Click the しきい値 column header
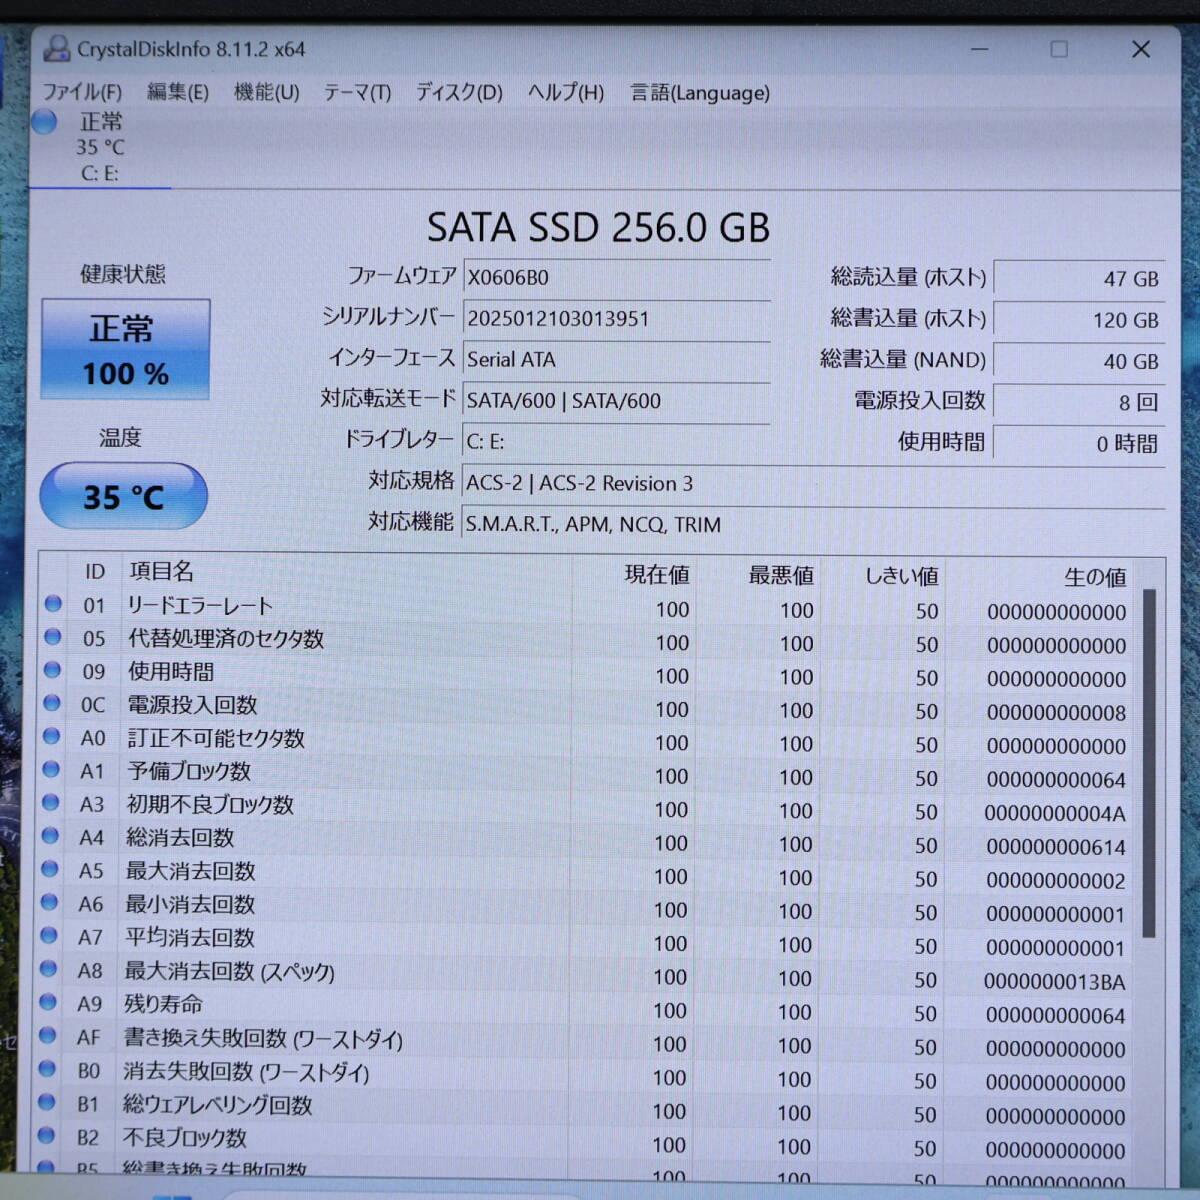 pyautogui.click(x=901, y=576)
